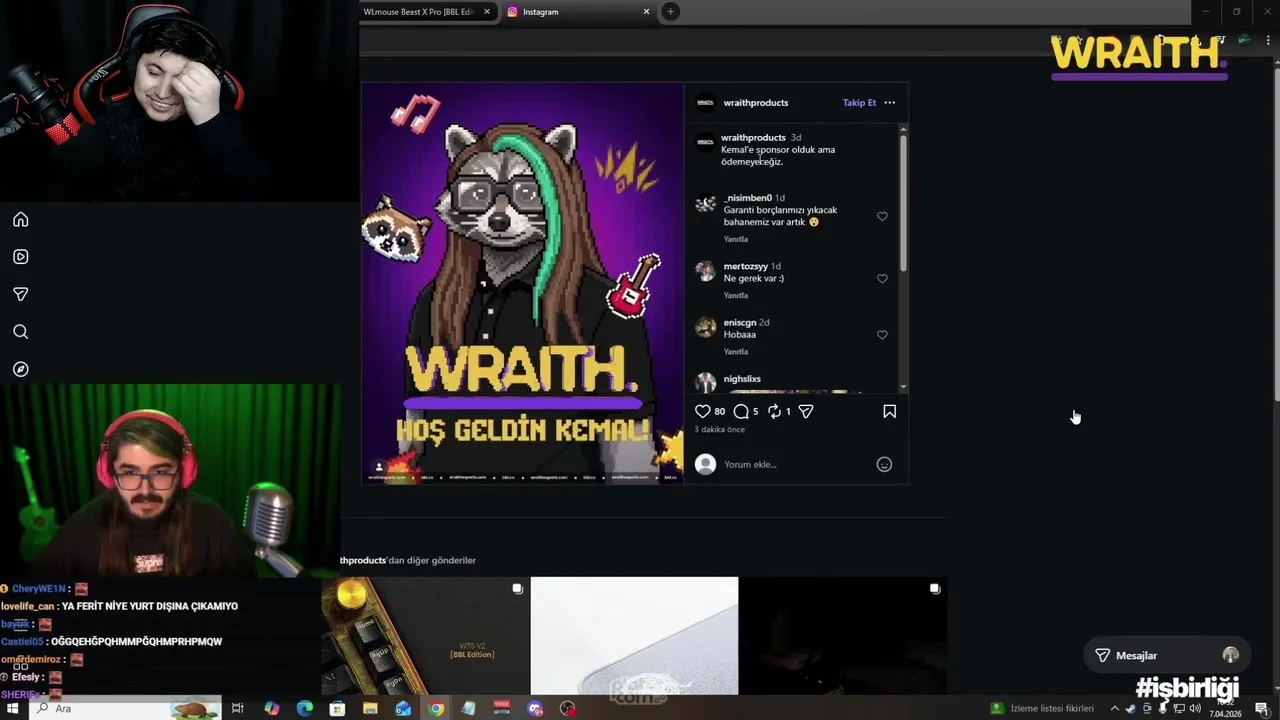Save post with bookmark icon
1280x720 pixels.
[x=889, y=411]
